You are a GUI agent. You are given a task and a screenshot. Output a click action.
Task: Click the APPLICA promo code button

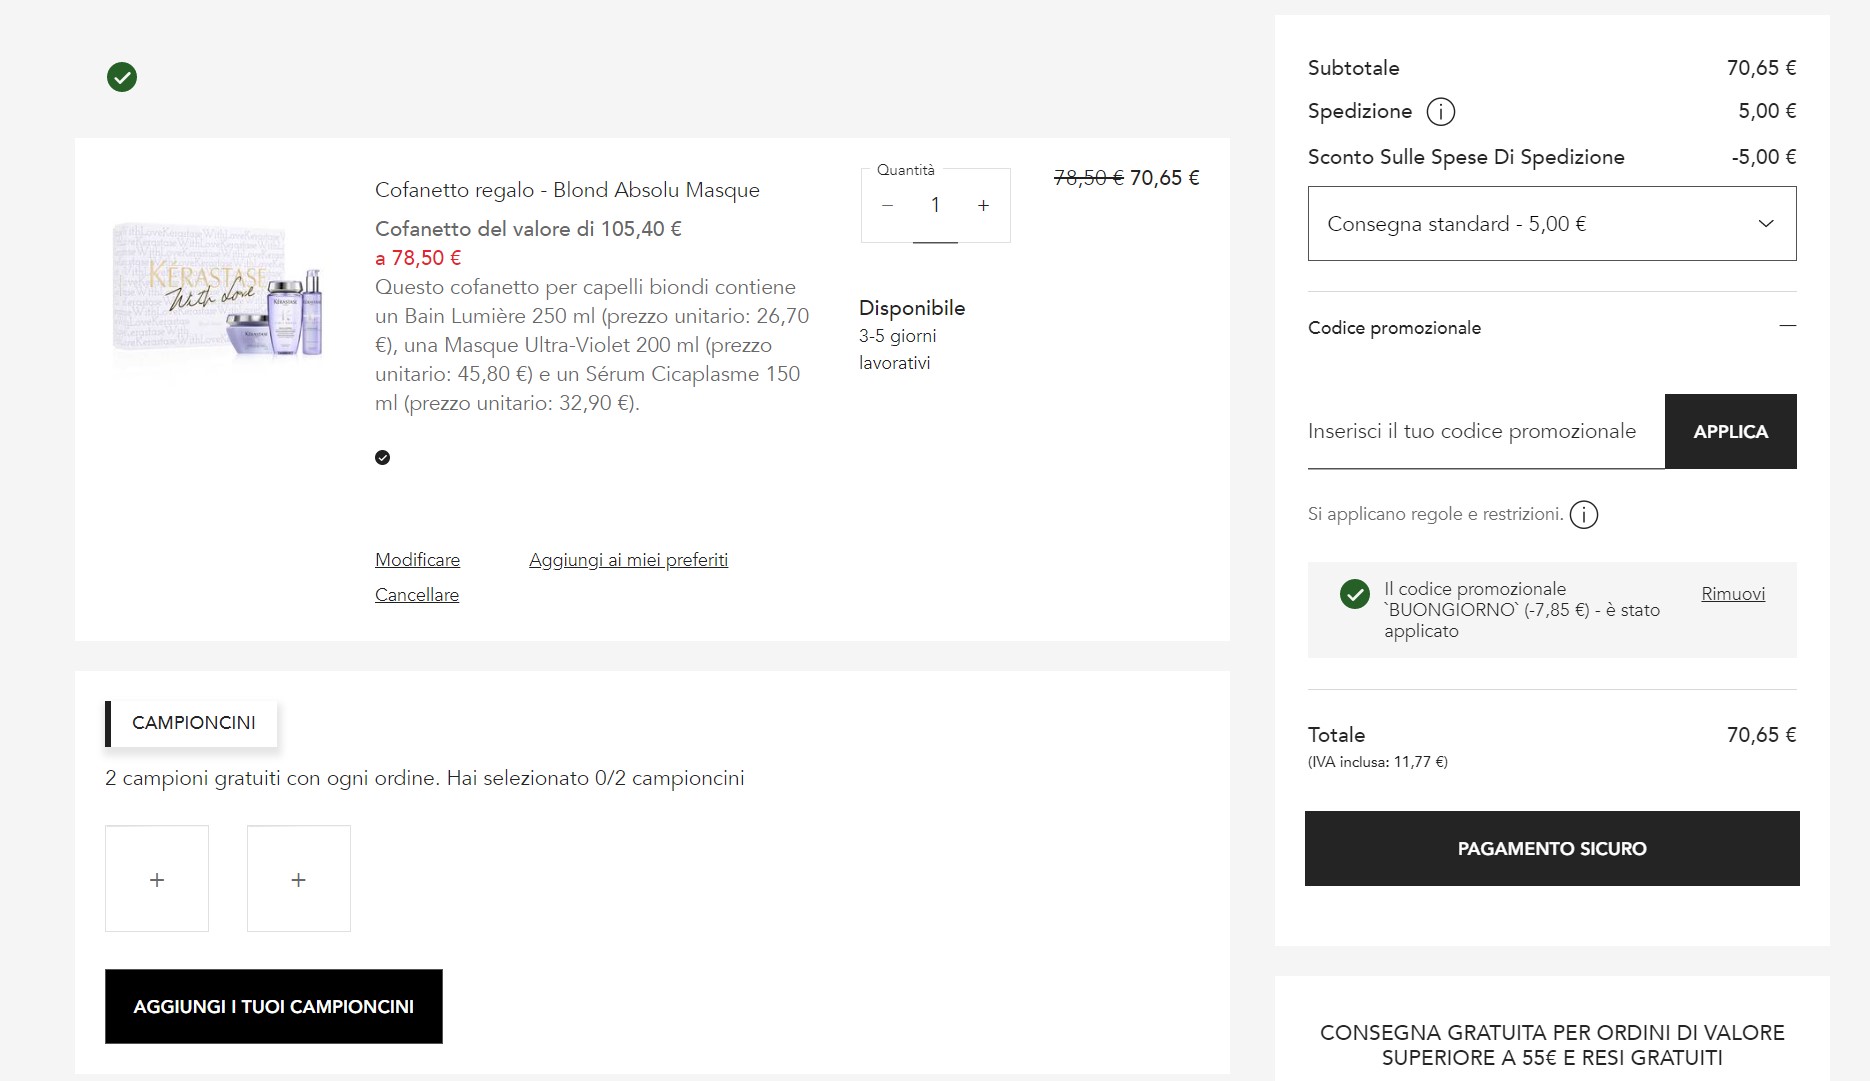1730,431
